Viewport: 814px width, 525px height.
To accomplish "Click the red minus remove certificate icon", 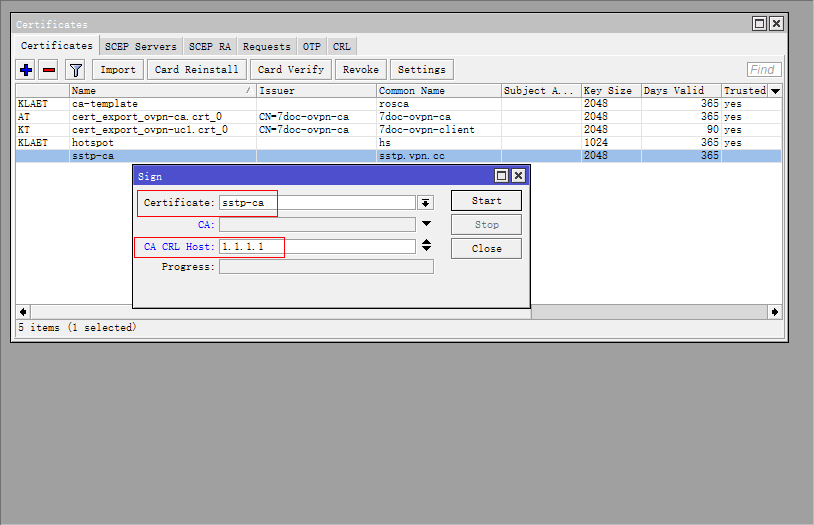I will [48, 70].
